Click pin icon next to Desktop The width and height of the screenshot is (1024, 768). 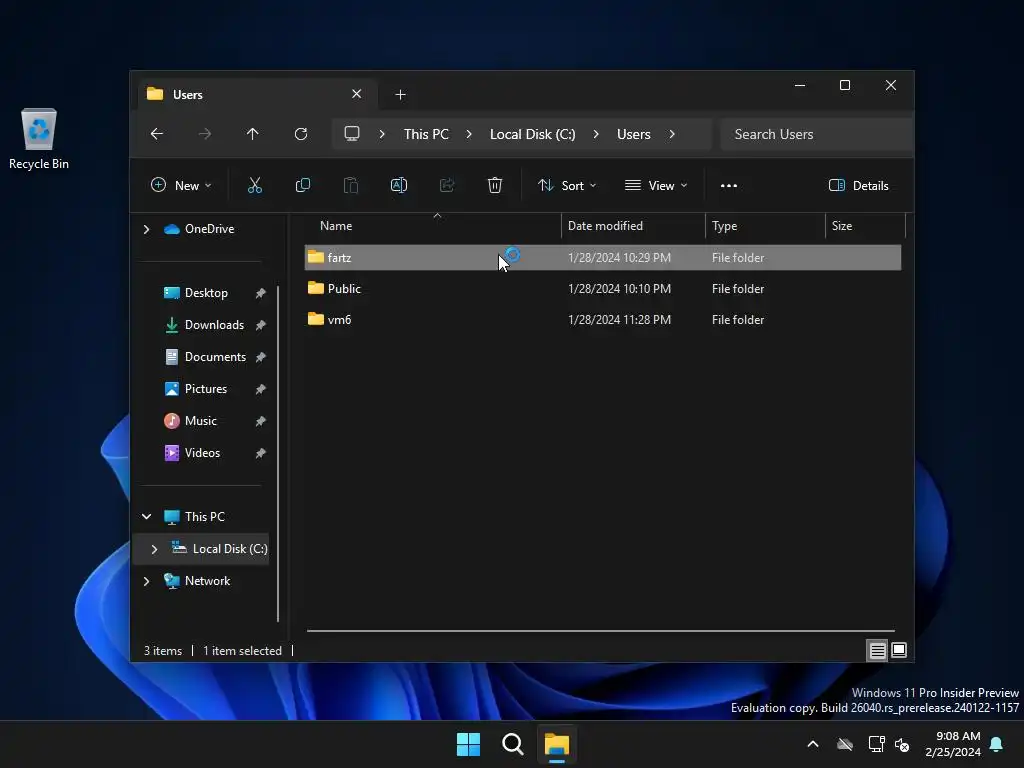pos(260,293)
